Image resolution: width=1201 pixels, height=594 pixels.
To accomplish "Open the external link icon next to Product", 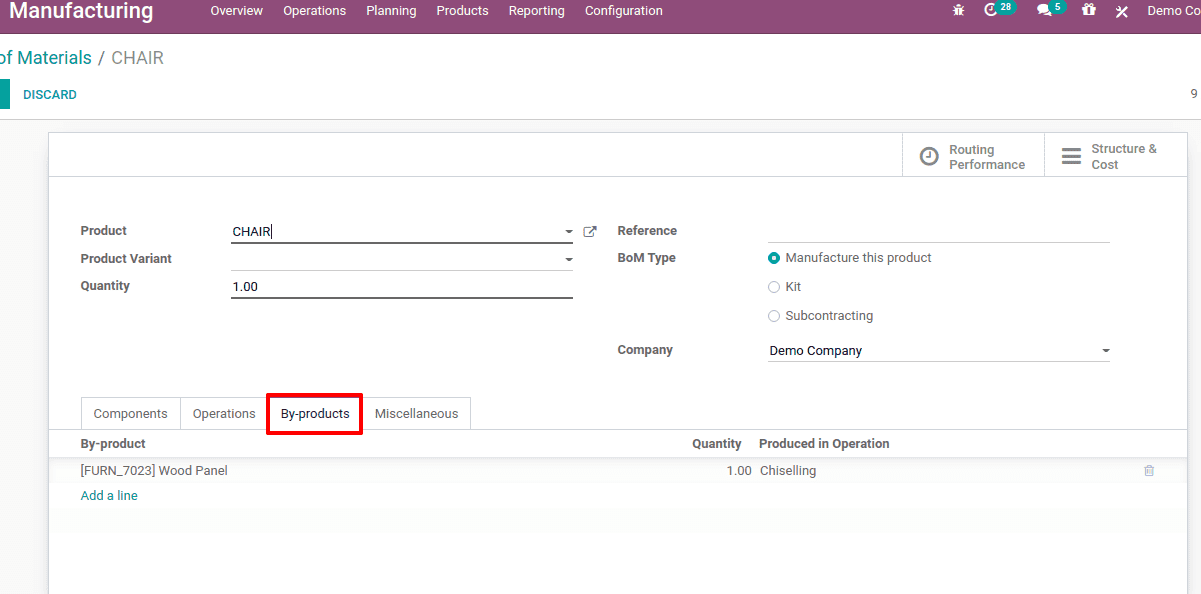I will (590, 231).
